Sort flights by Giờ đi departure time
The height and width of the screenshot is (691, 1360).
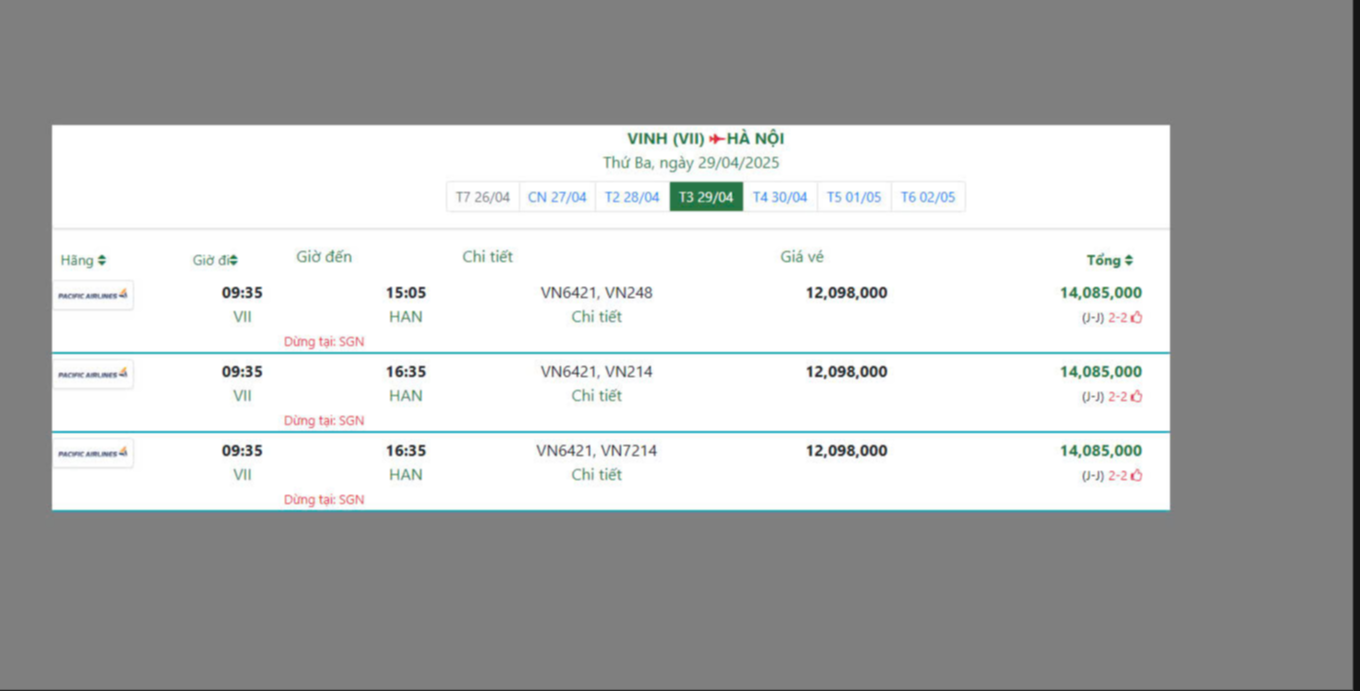[x=215, y=260]
